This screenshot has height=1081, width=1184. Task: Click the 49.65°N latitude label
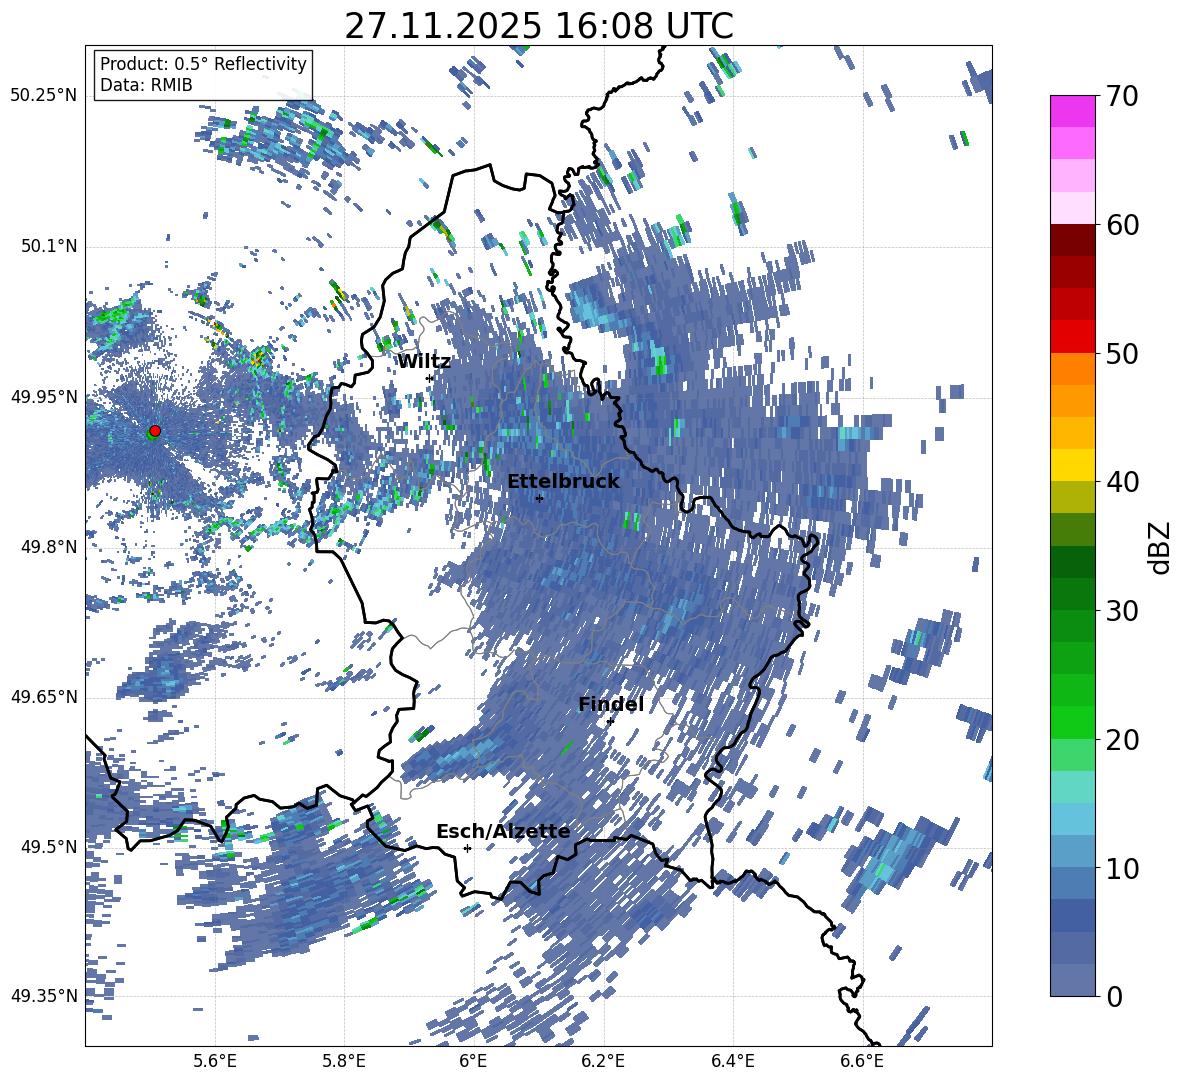point(43,697)
